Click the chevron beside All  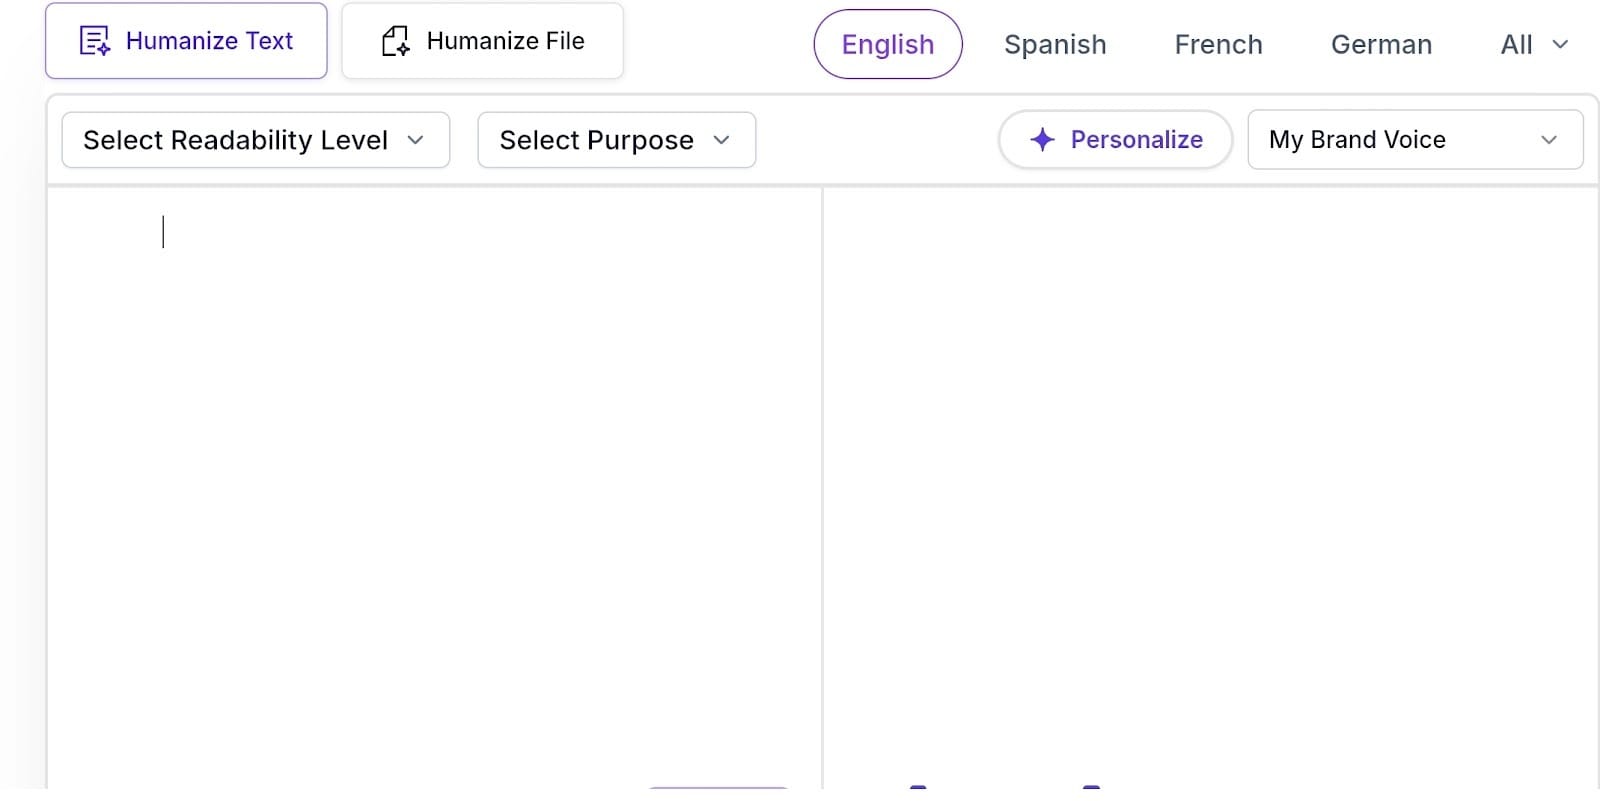(x=1560, y=45)
